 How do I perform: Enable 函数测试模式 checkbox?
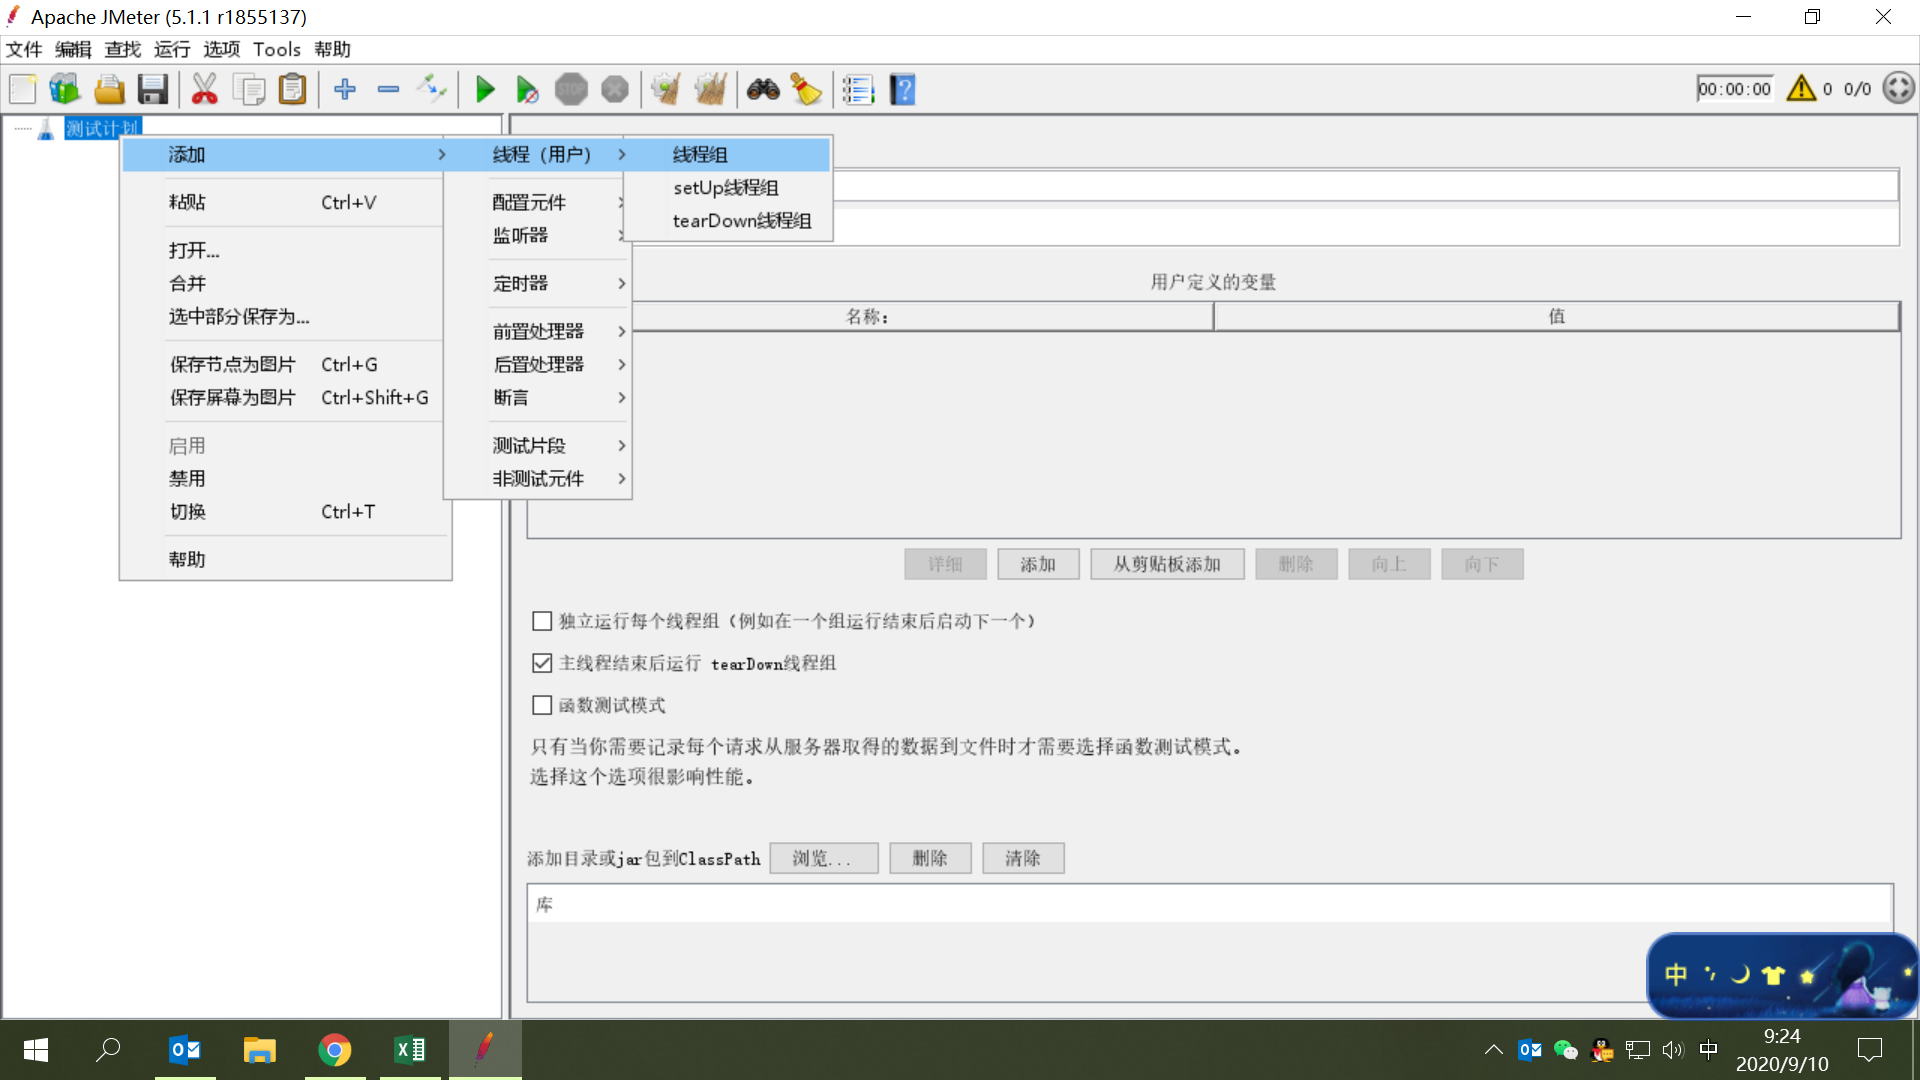tap(542, 705)
